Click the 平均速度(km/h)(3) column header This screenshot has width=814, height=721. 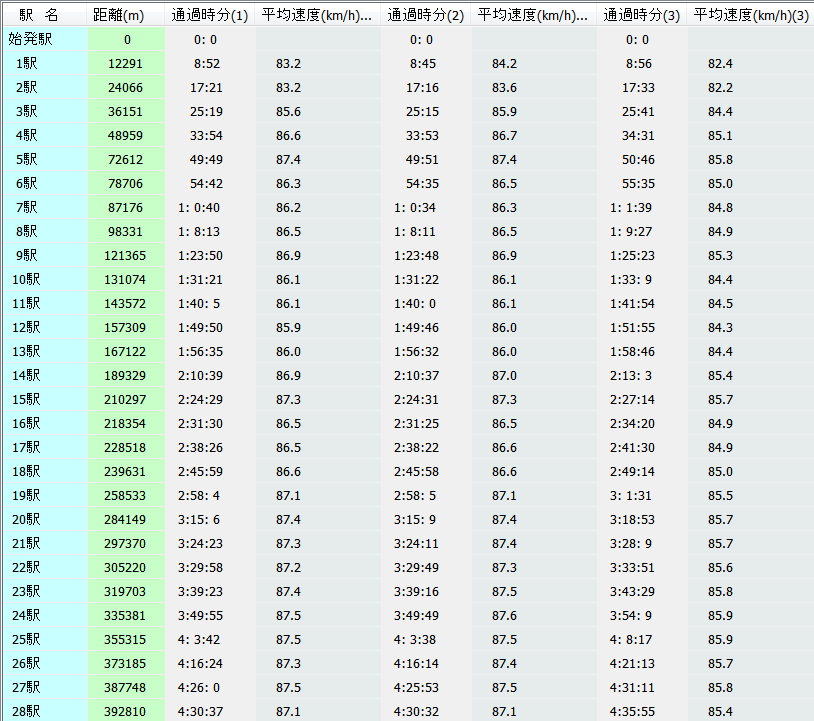[751, 15]
